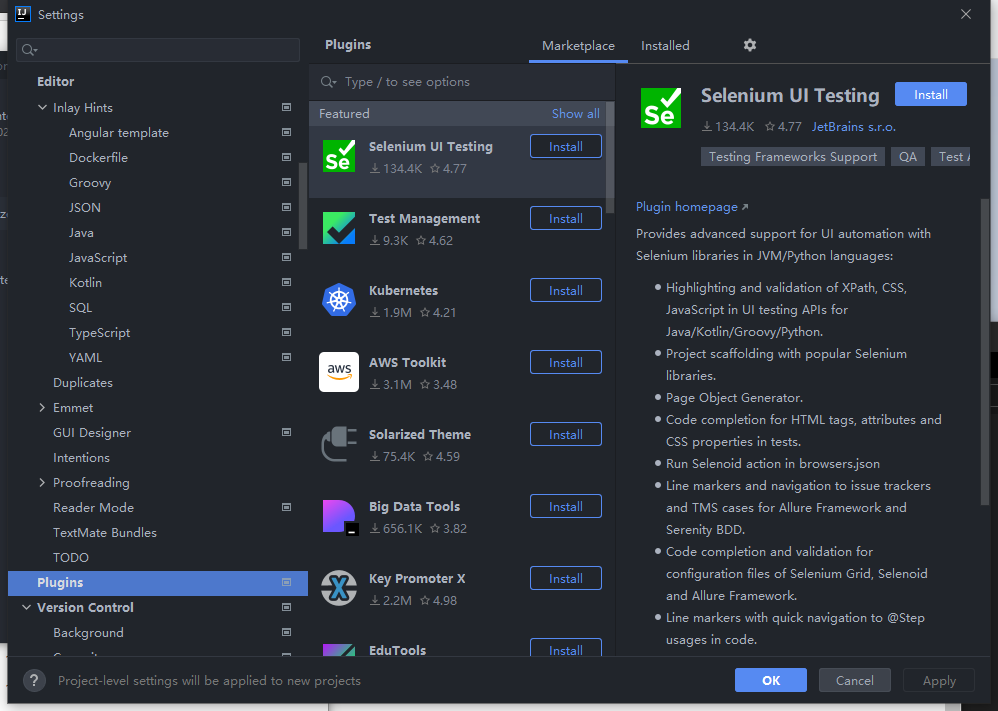Screen dimensions: 998x711
Task: Switch to the Marketplace tab
Action: click(x=578, y=46)
